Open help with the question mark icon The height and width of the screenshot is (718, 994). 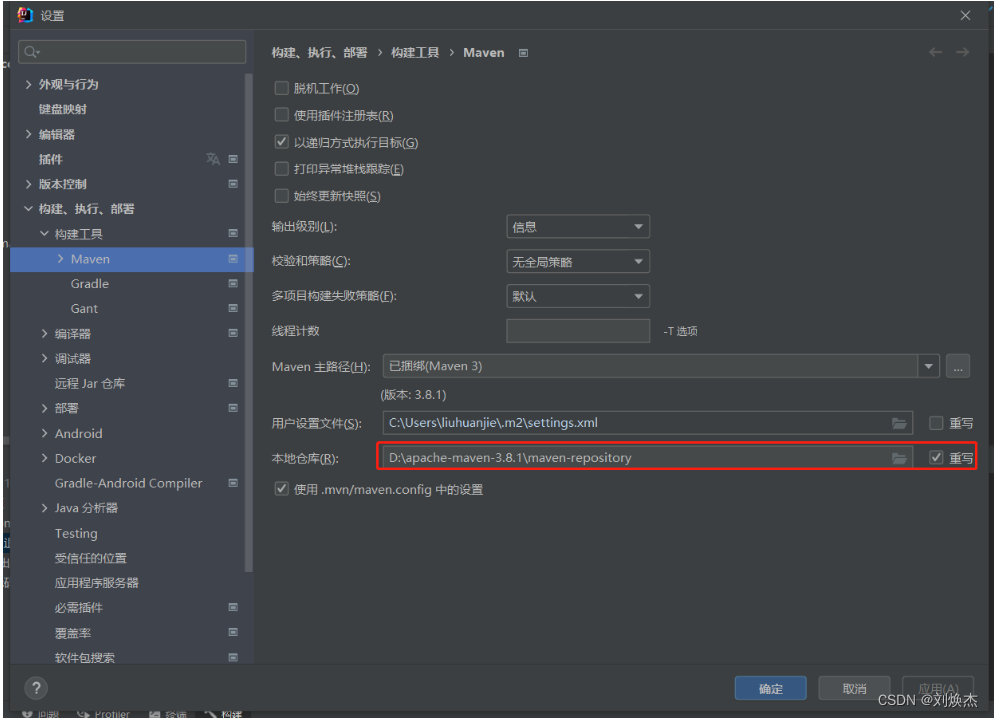click(36, 688)
